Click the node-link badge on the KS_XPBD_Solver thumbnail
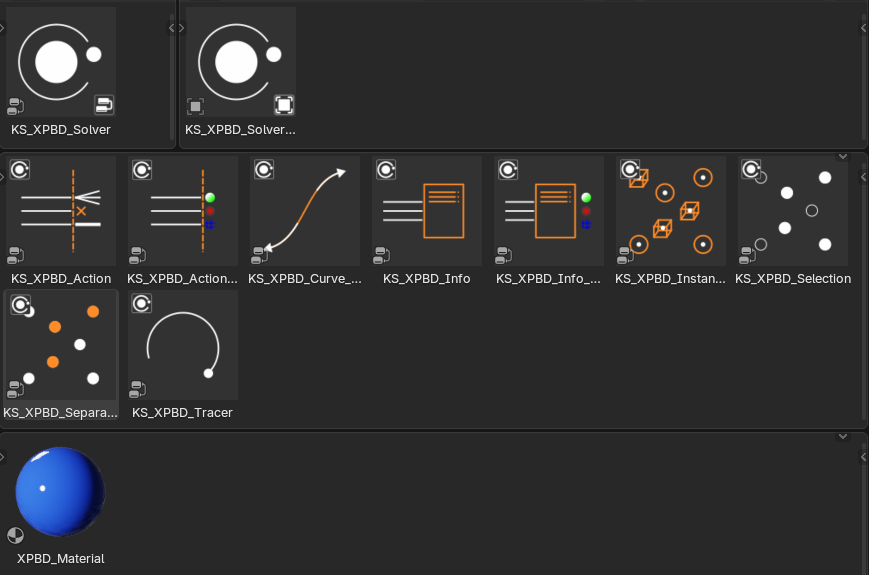This screenshot has width=869, height=575. coord(104,105)
